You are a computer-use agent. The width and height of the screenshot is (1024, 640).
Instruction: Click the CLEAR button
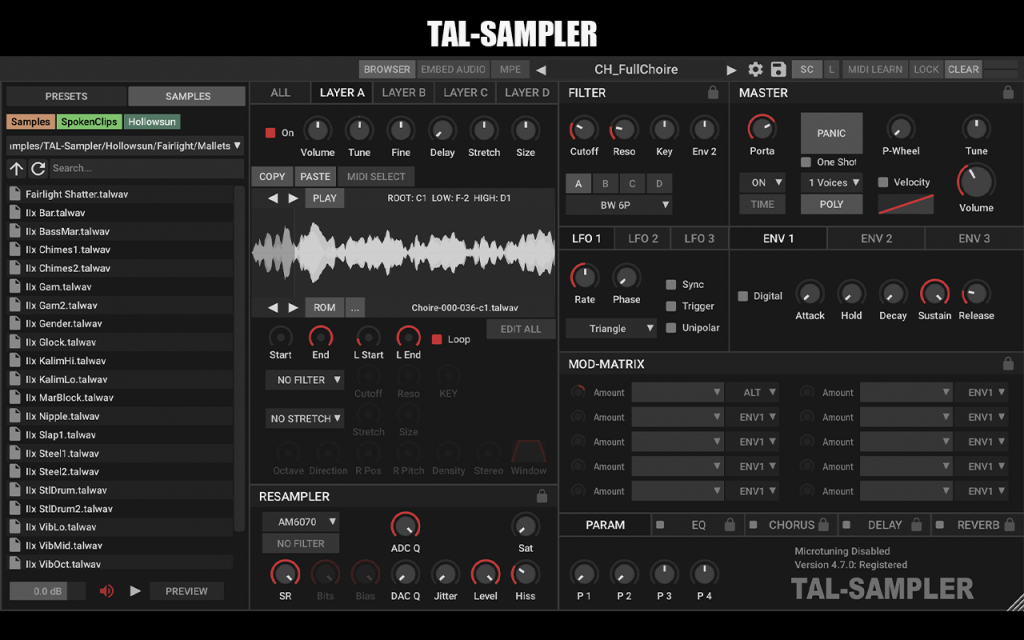click(963, 69)
